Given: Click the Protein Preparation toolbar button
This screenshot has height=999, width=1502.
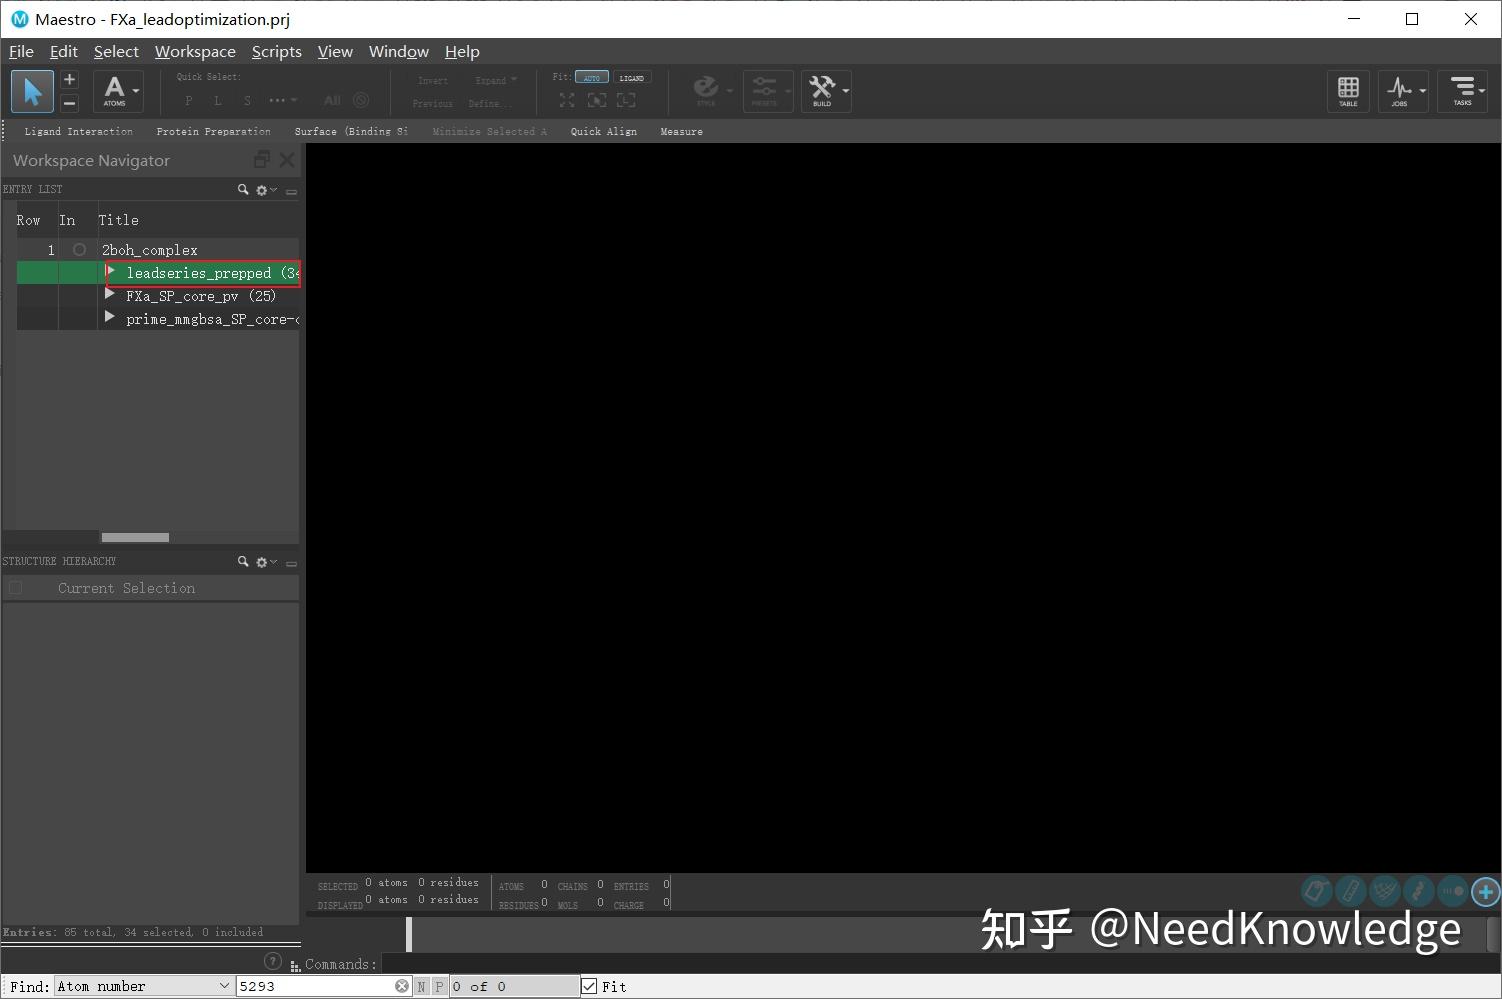Looking at the screenshot, I should (213, 131).
